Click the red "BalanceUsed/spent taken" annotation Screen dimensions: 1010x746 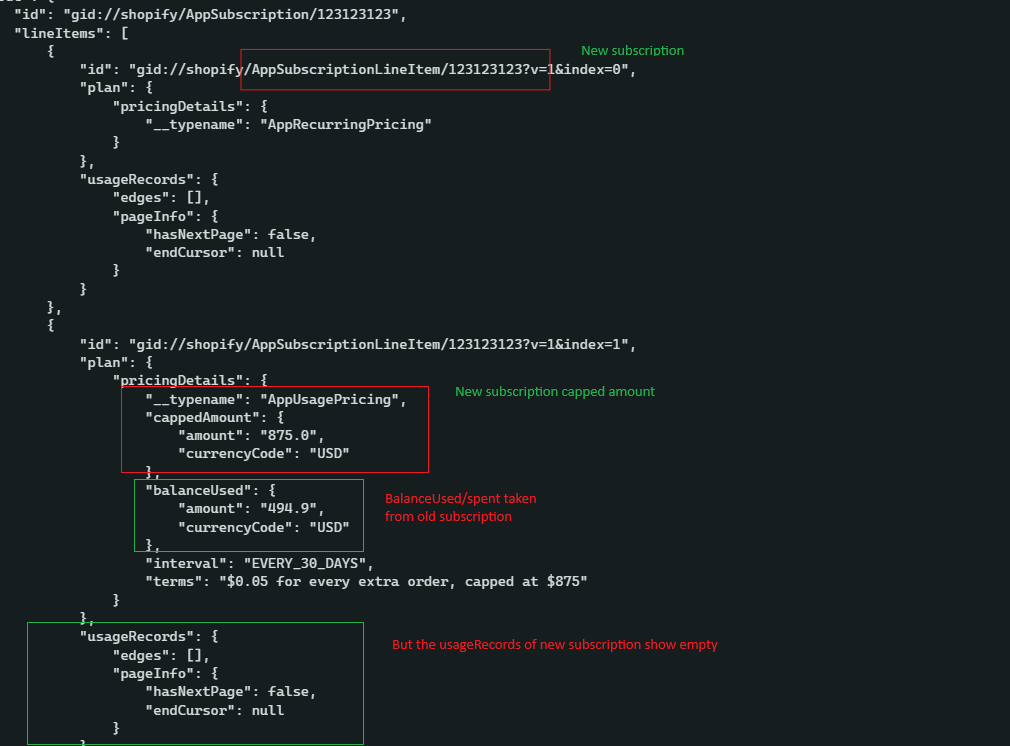(x=460, y=498)
